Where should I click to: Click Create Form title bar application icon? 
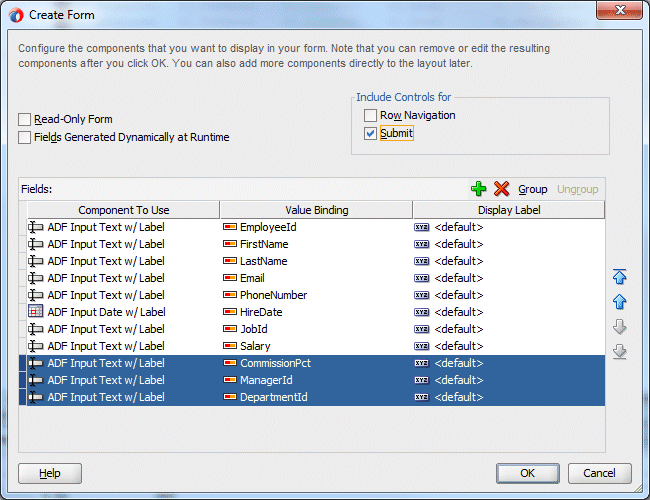[16, 15]
